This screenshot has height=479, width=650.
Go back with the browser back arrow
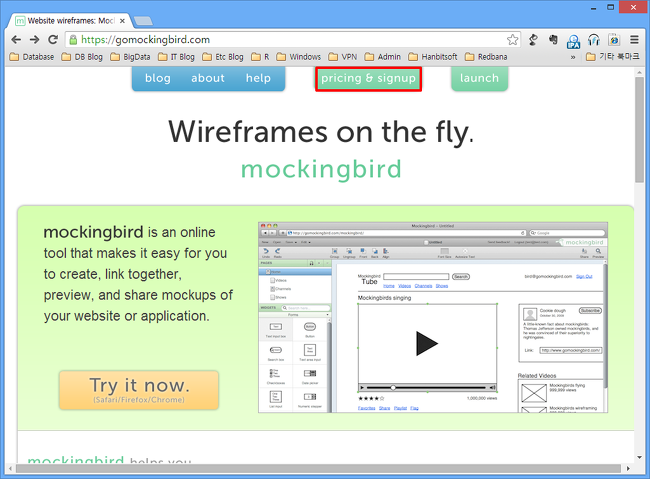[16, 39]
